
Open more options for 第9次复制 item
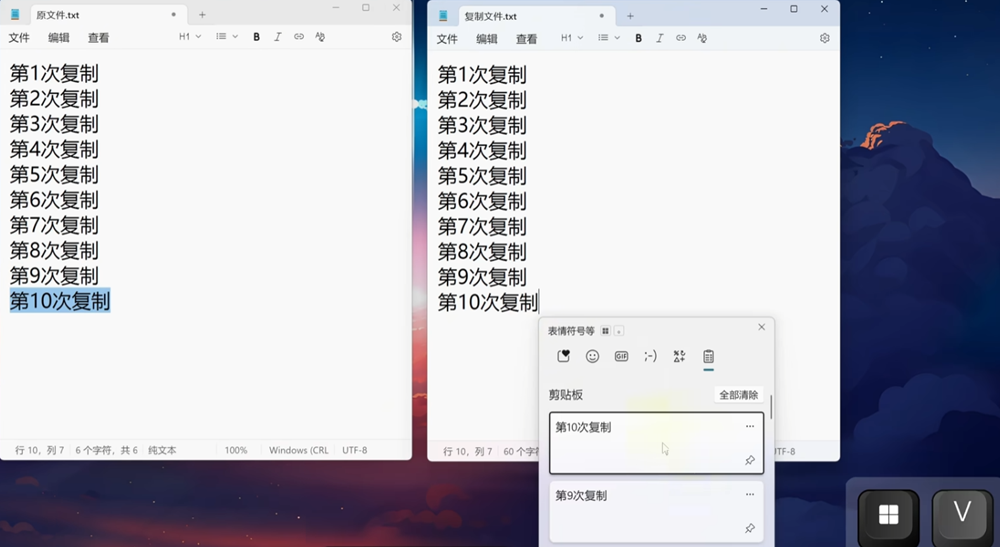pos(750,495)
